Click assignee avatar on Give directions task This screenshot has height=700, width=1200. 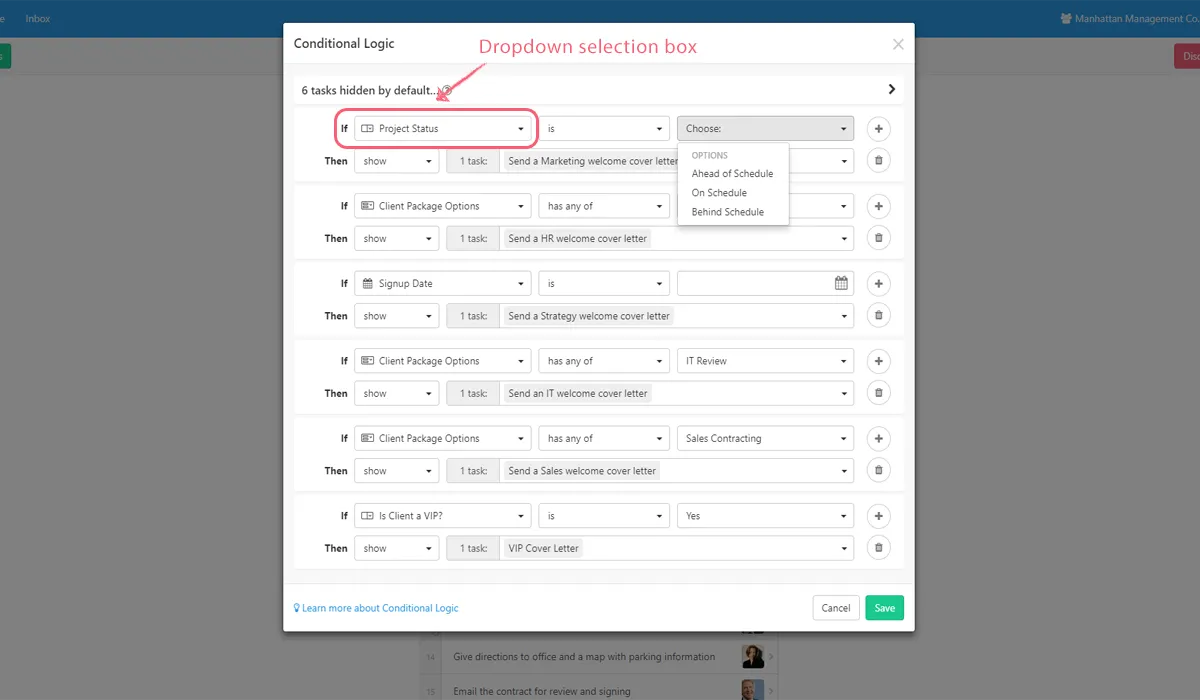pos(753,656)
